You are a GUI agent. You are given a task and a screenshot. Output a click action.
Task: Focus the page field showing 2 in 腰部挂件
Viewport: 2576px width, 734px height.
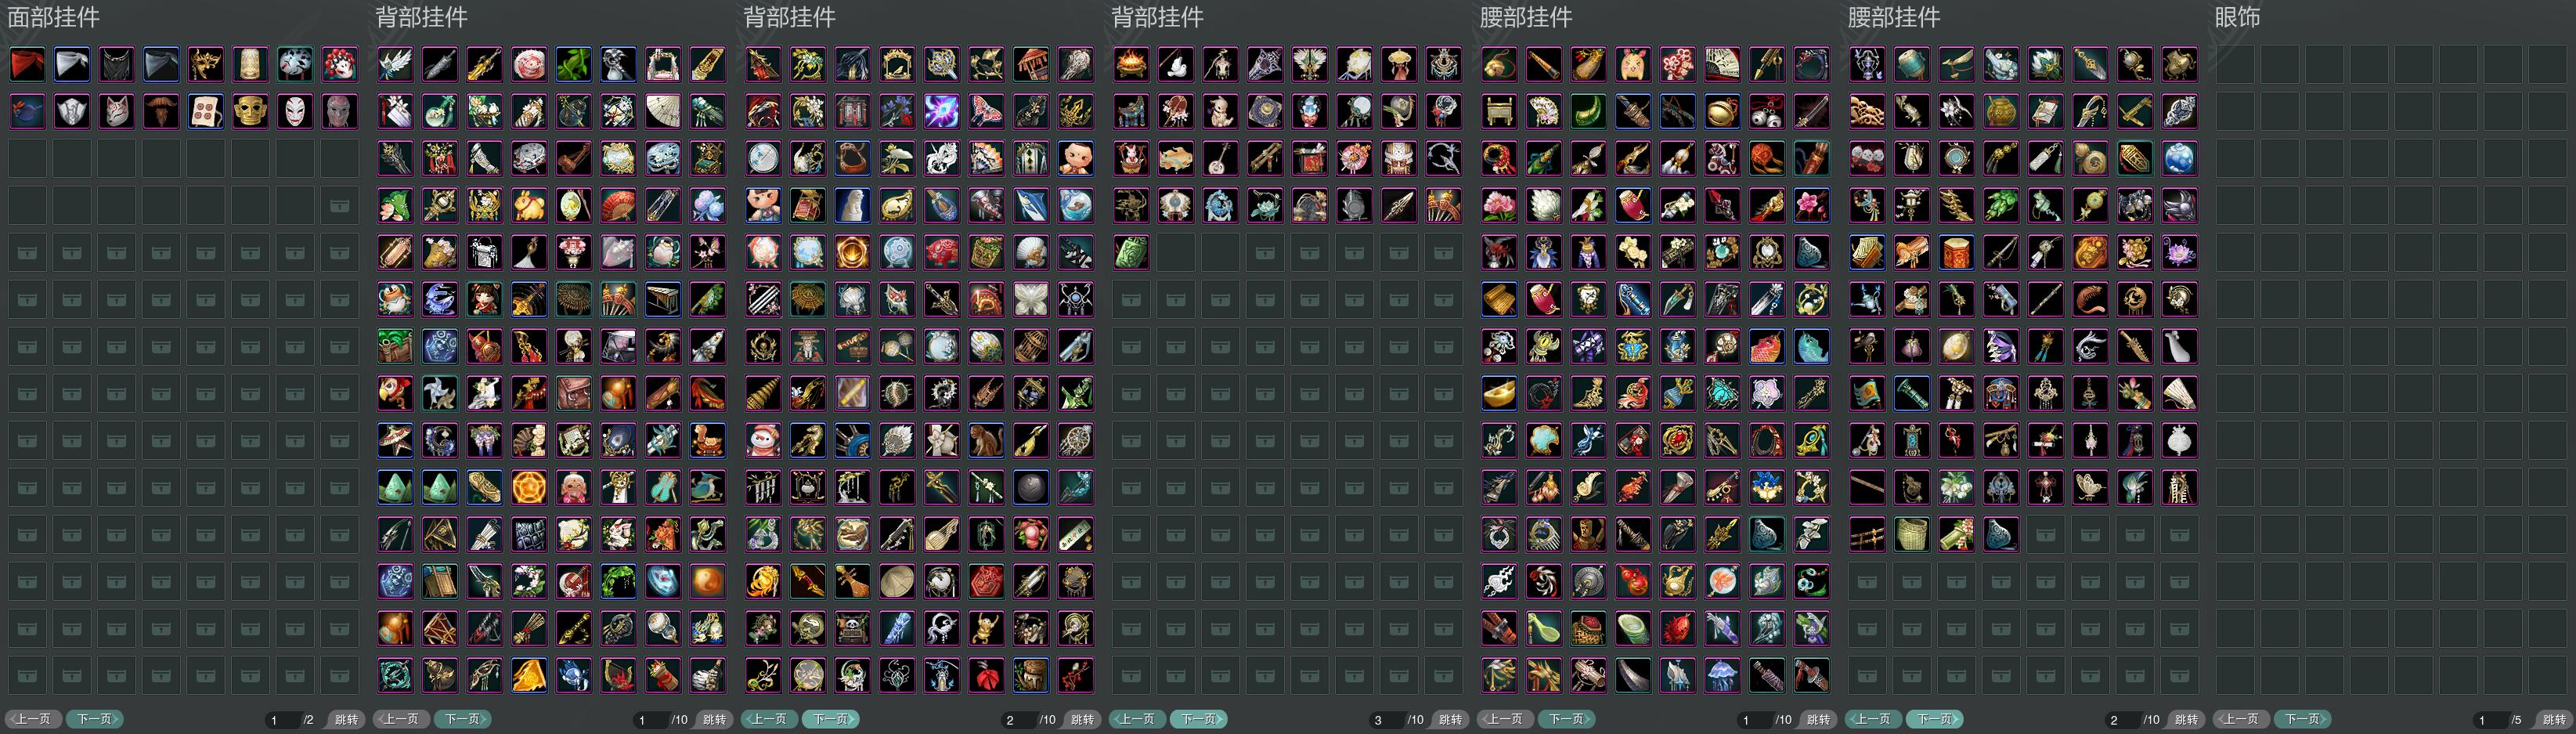coord(2120,720)
